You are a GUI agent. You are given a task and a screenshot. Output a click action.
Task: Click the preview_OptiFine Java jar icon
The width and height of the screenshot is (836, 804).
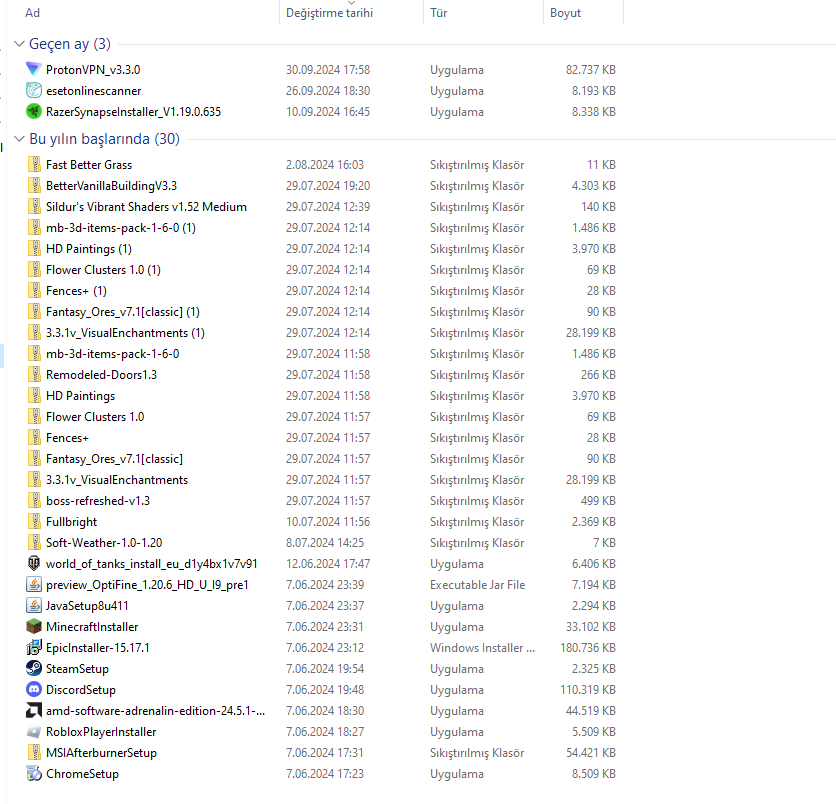(34, 584)
